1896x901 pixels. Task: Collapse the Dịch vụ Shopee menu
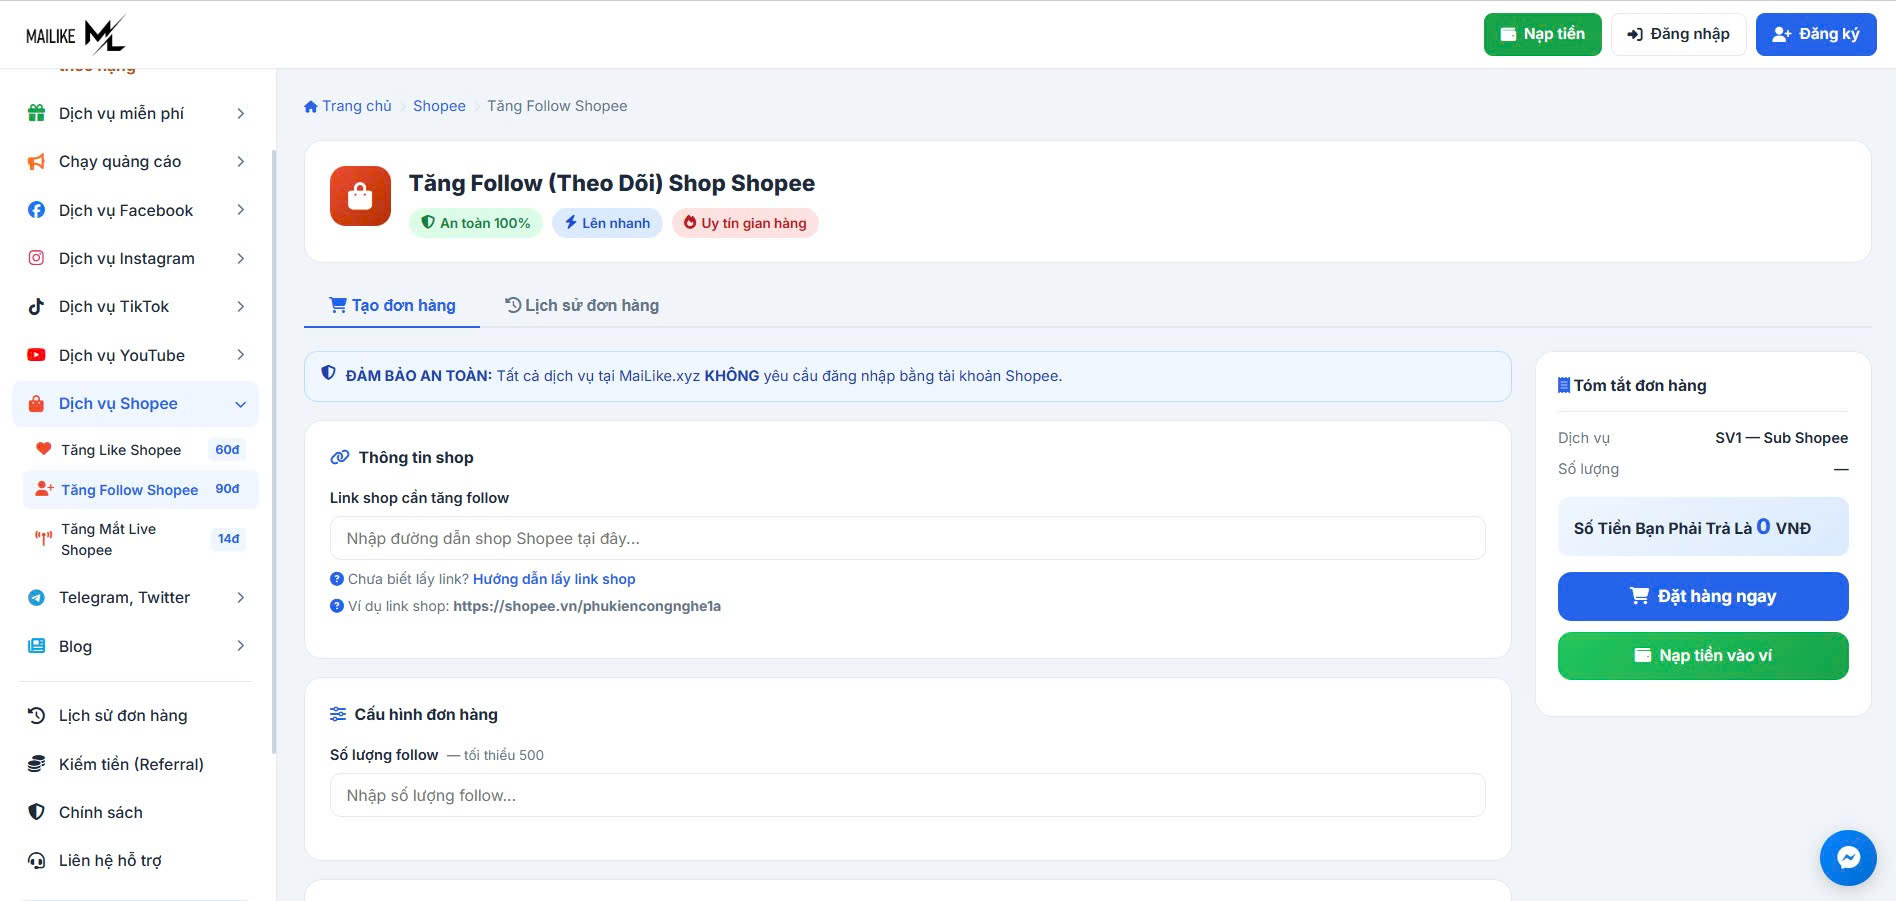coord(240,404)
